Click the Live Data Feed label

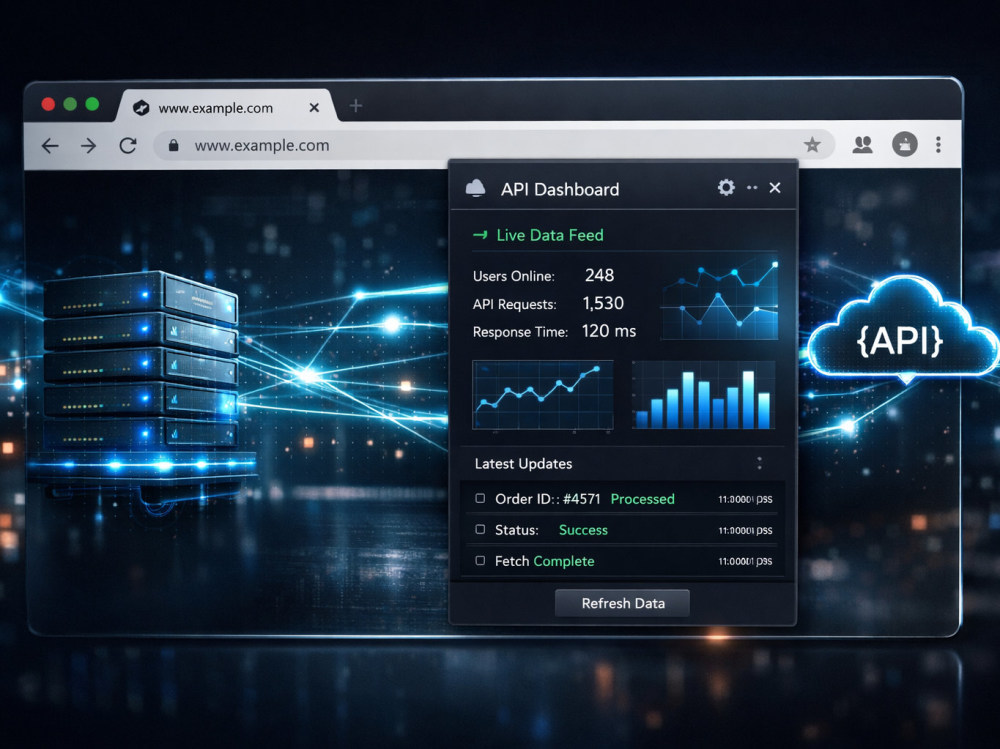(x=550, y=235)
